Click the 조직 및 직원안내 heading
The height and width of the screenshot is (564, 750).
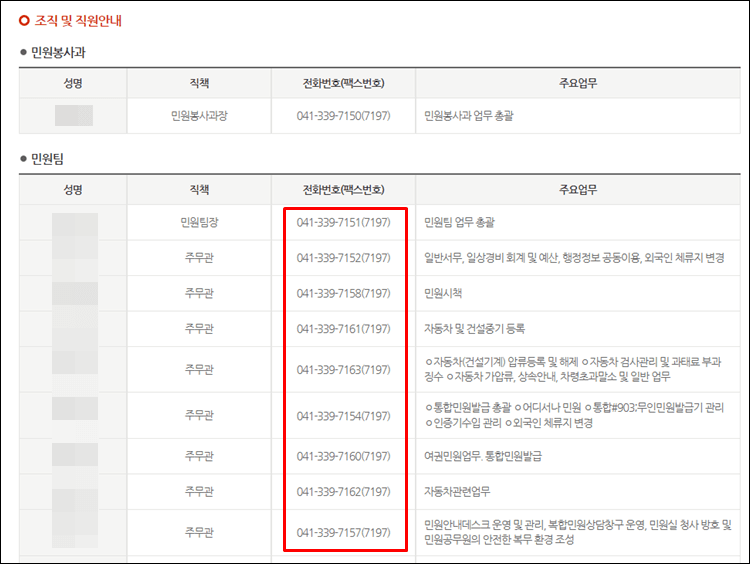78,21
